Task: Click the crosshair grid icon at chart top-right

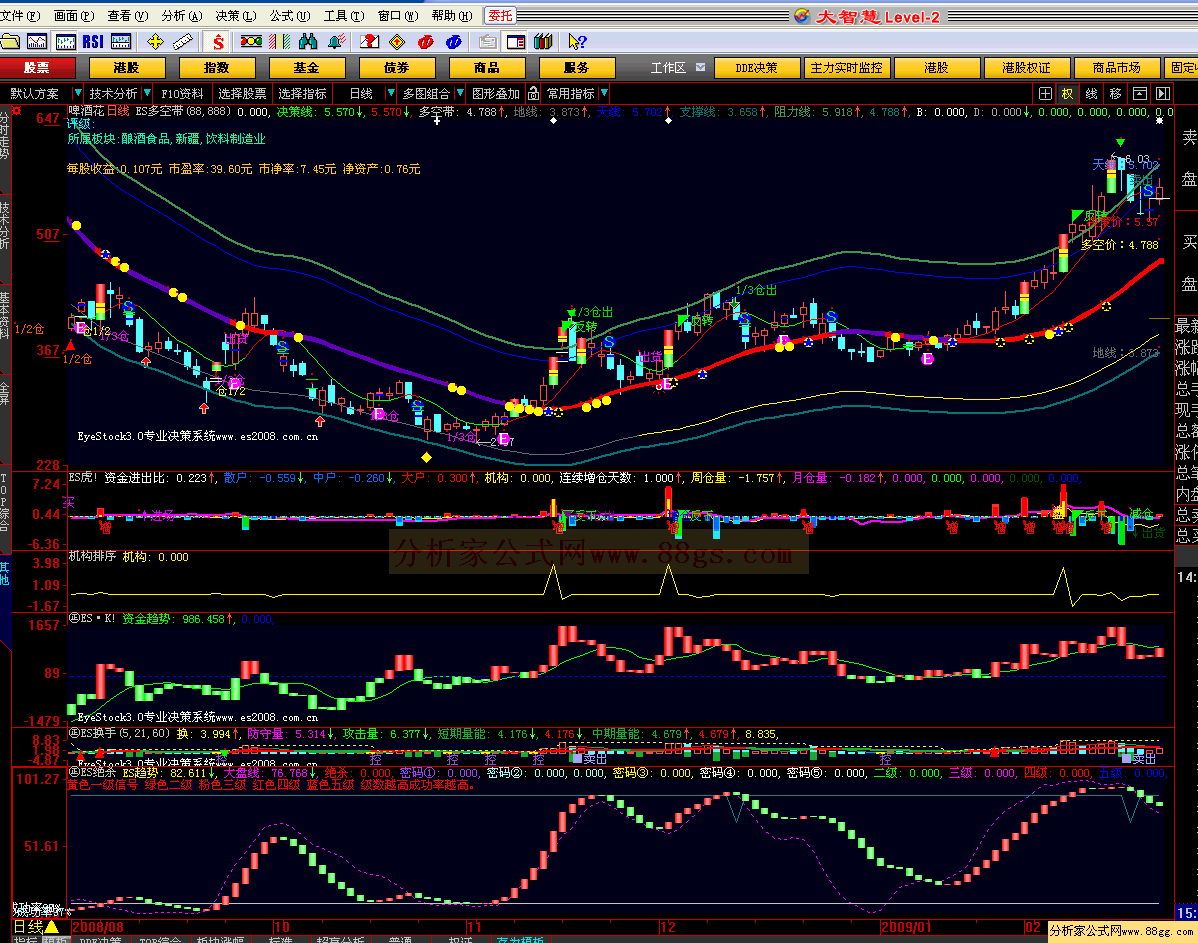Action: [x=1045, y=93]
